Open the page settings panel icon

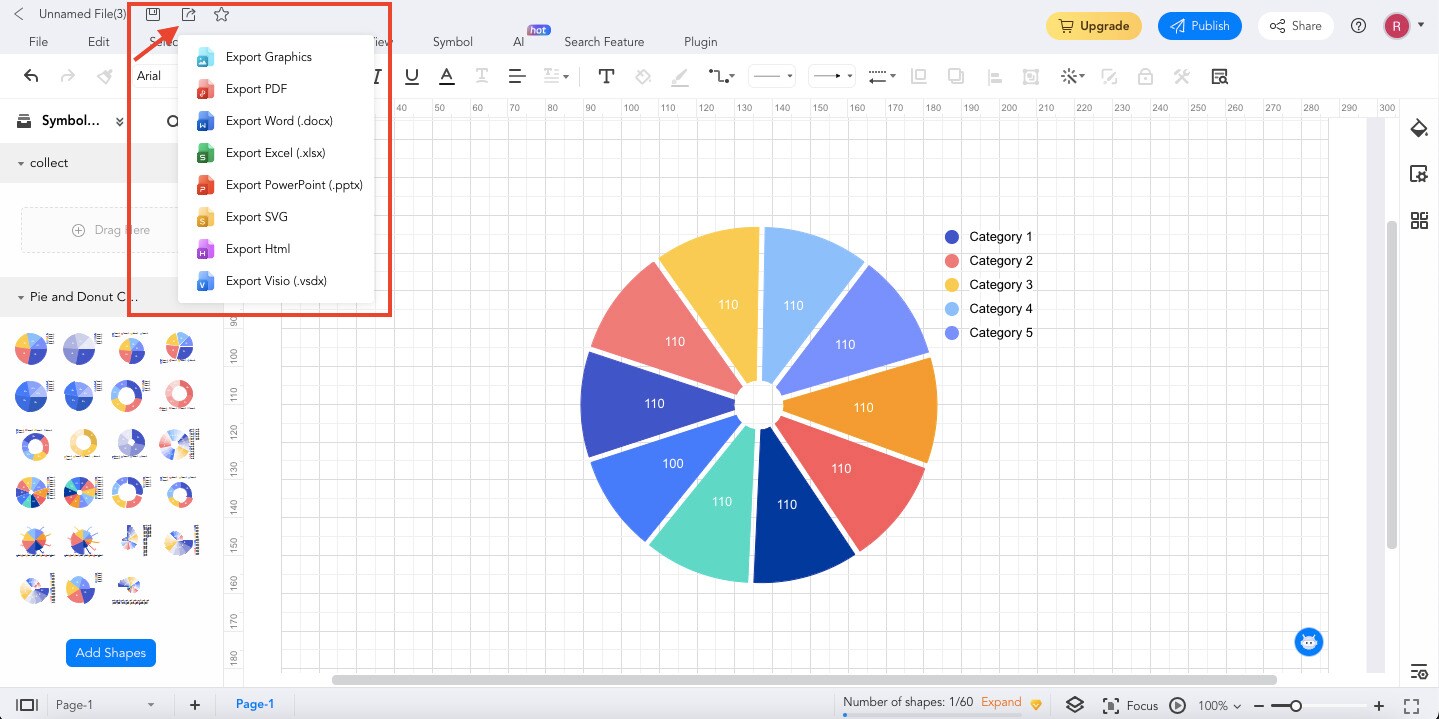coord(1418,174)
